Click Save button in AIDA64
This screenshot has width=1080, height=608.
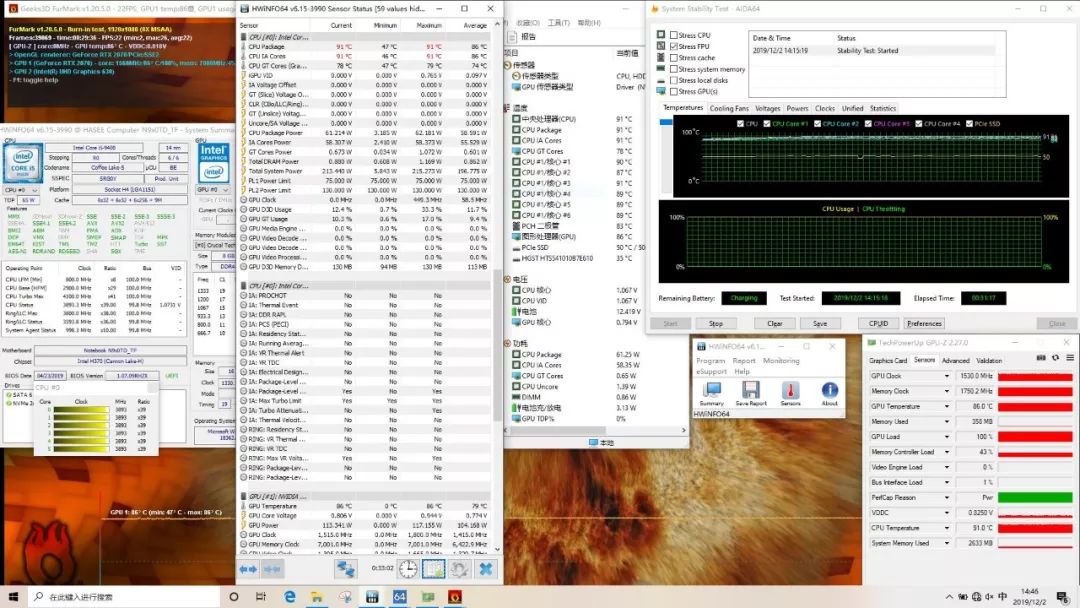click(820, 323)
